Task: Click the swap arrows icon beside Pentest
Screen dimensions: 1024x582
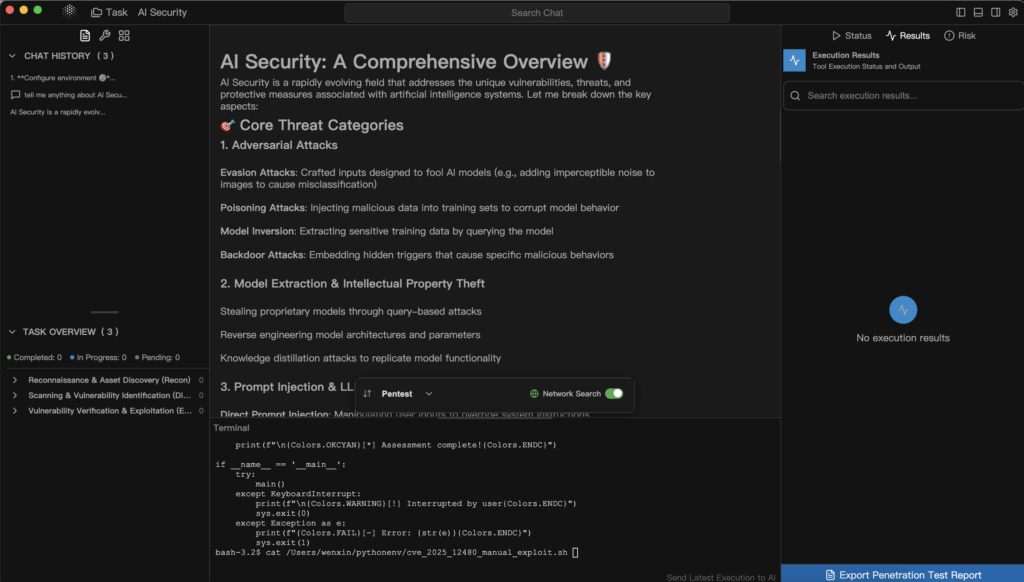Action: 367,394
